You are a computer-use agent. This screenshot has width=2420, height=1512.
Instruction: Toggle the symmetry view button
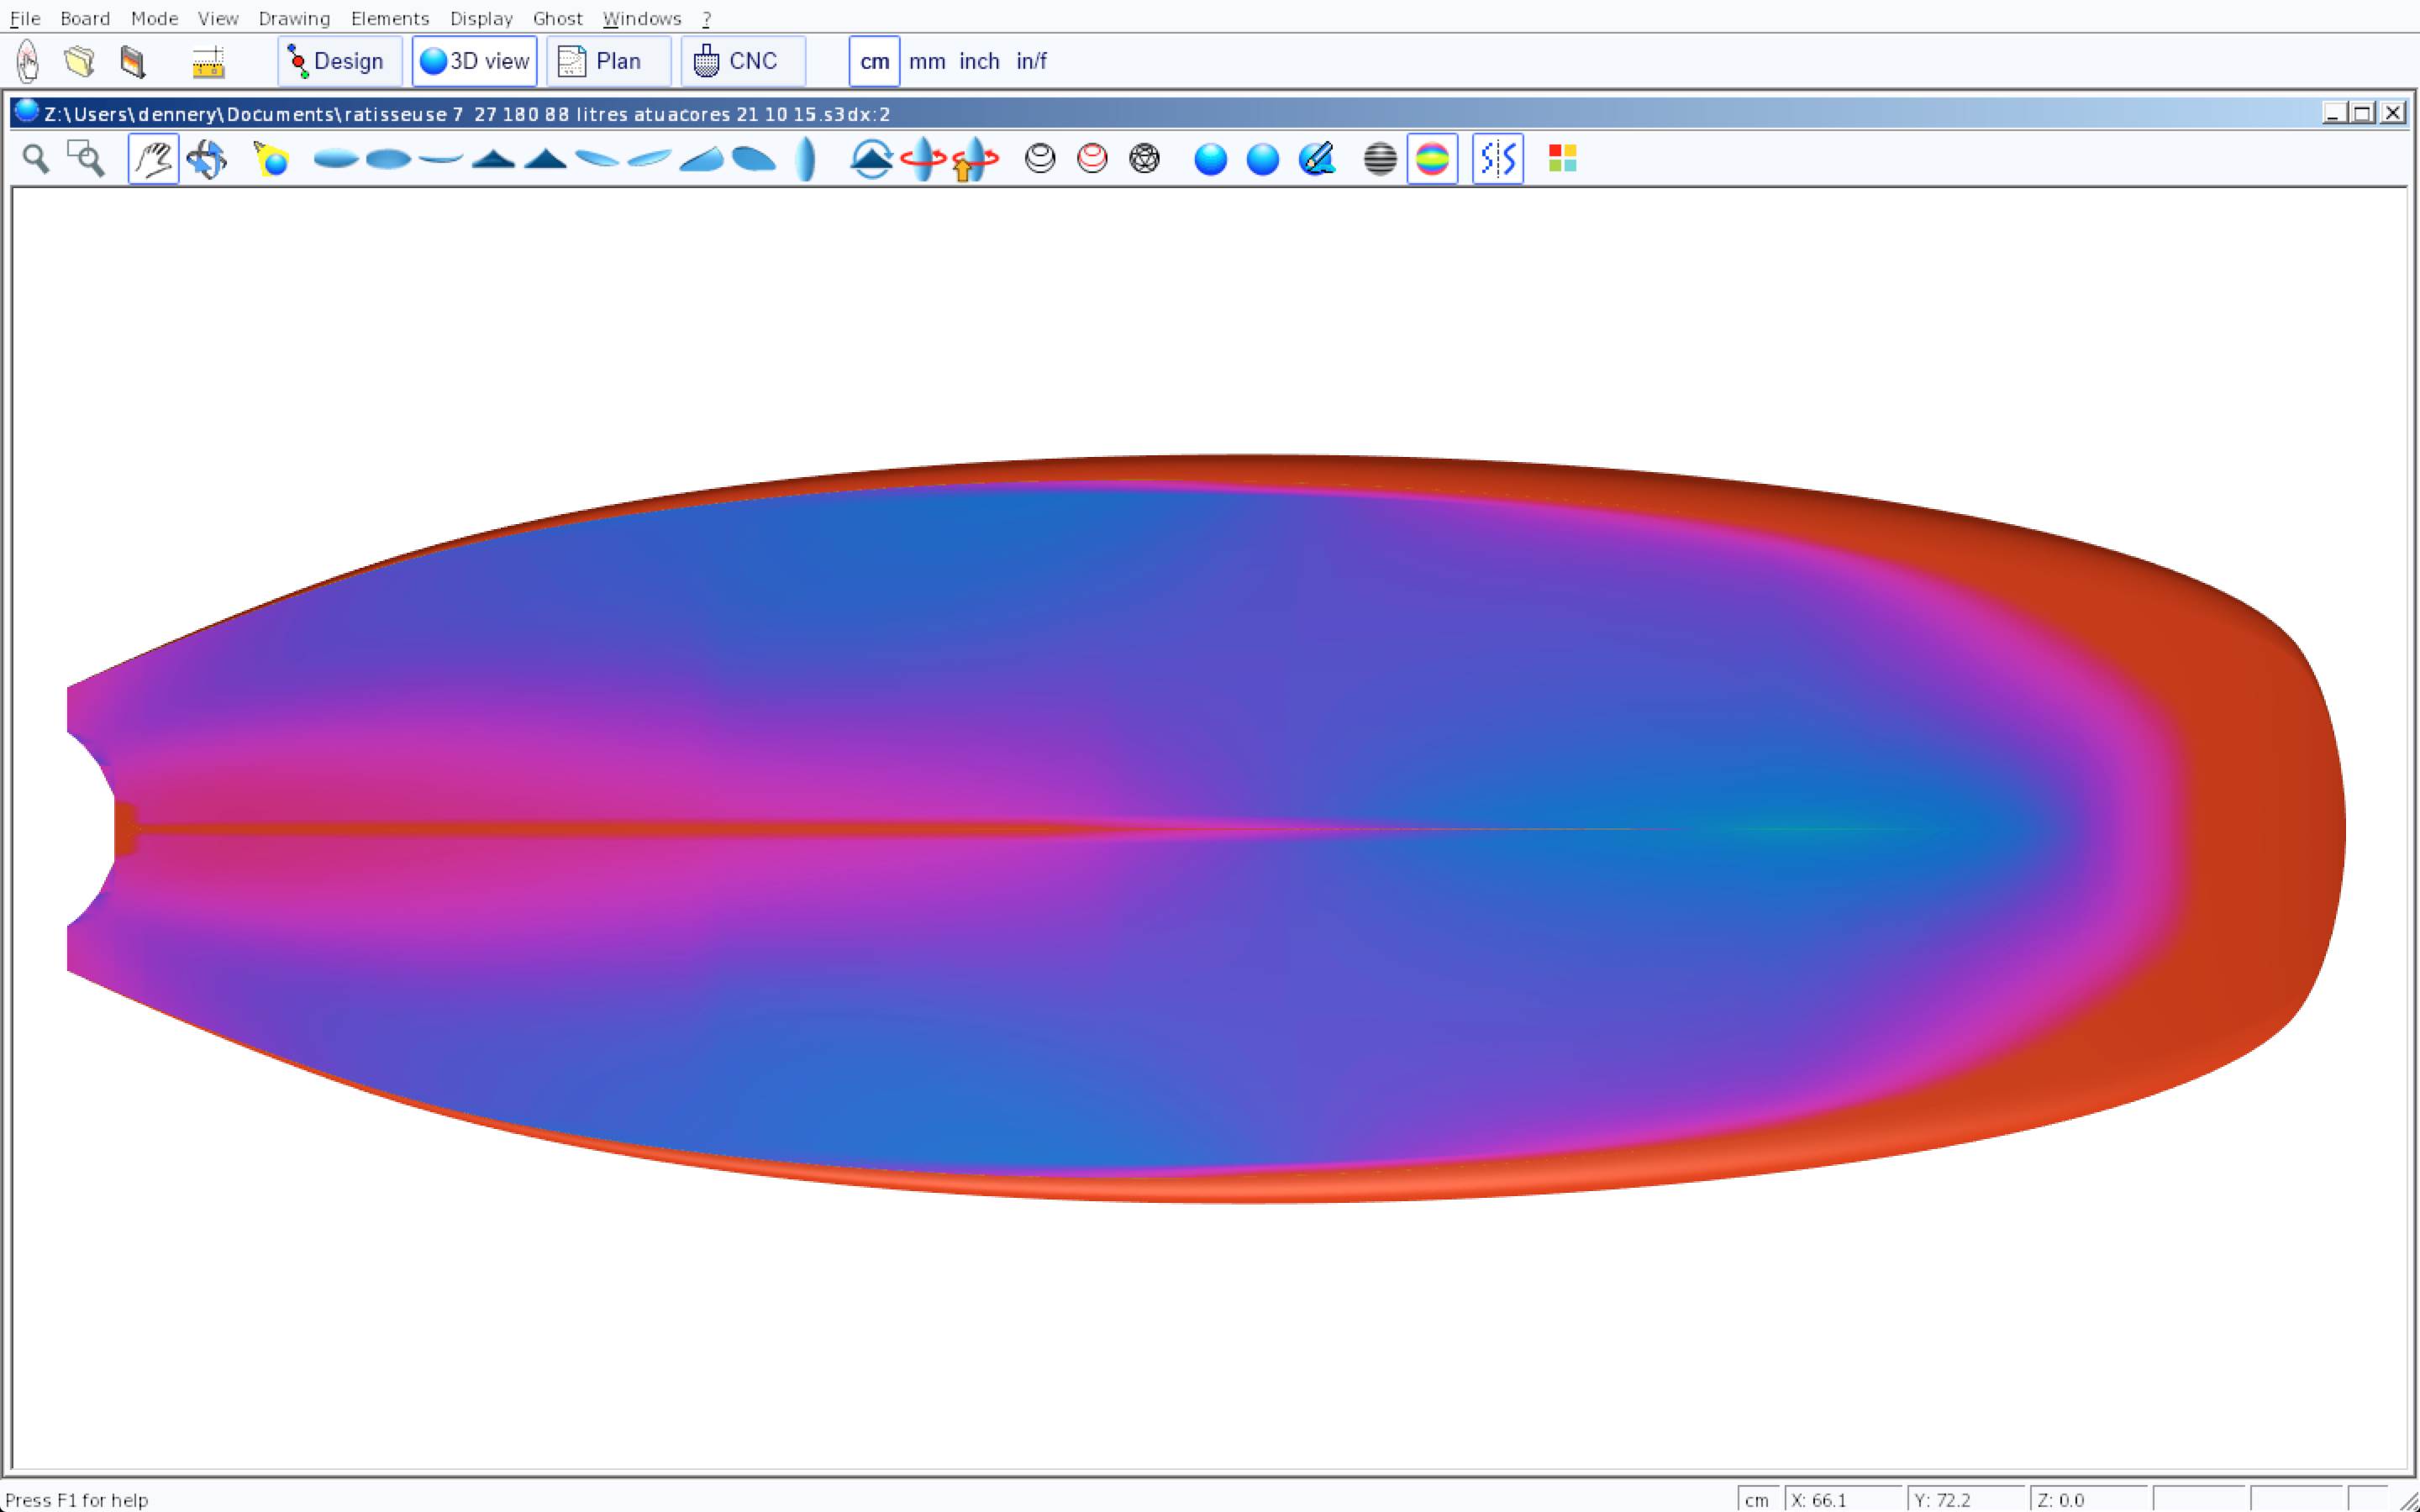(1497, 159)
